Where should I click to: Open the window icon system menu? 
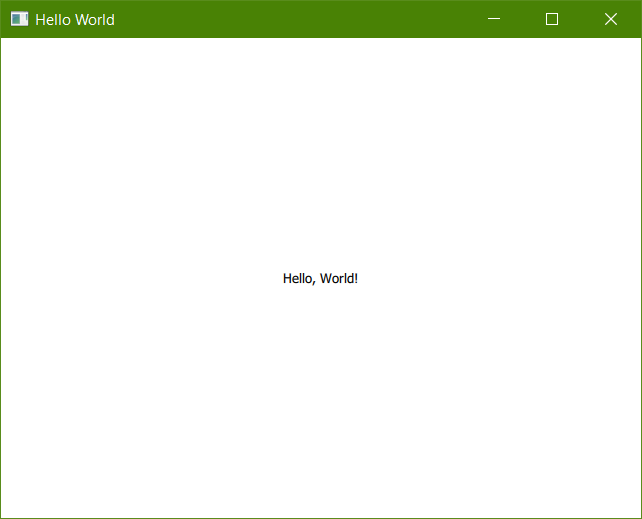point(19,19)
